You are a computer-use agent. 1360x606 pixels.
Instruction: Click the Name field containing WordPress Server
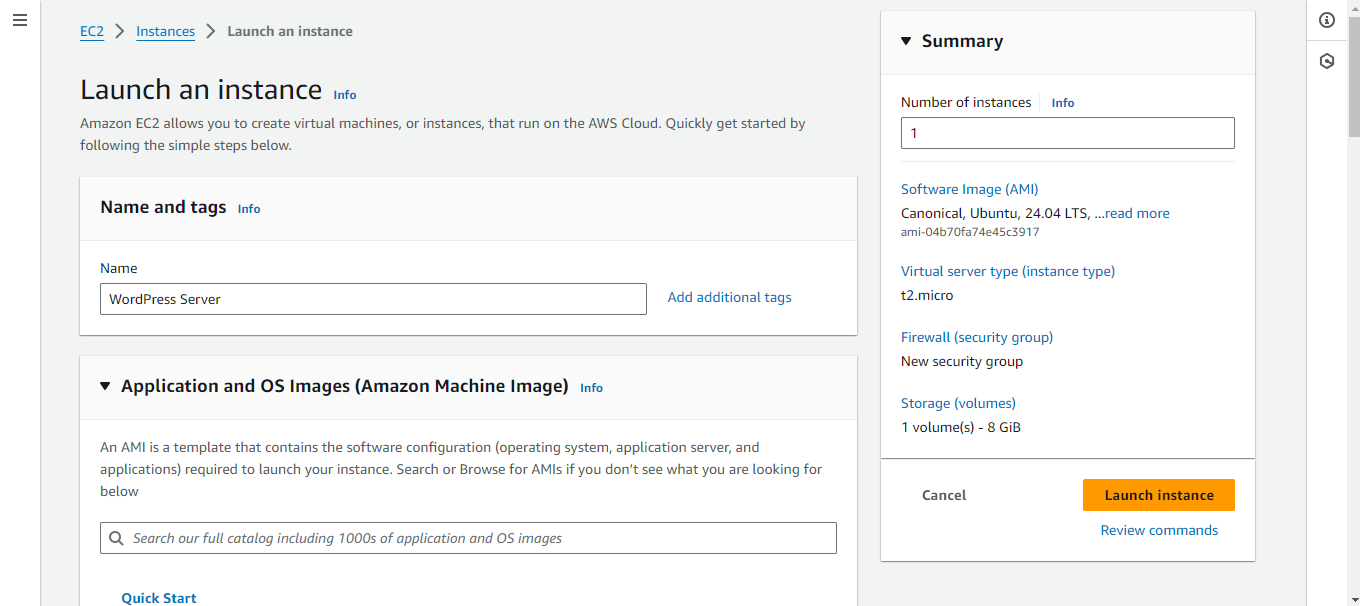point(373,299)
